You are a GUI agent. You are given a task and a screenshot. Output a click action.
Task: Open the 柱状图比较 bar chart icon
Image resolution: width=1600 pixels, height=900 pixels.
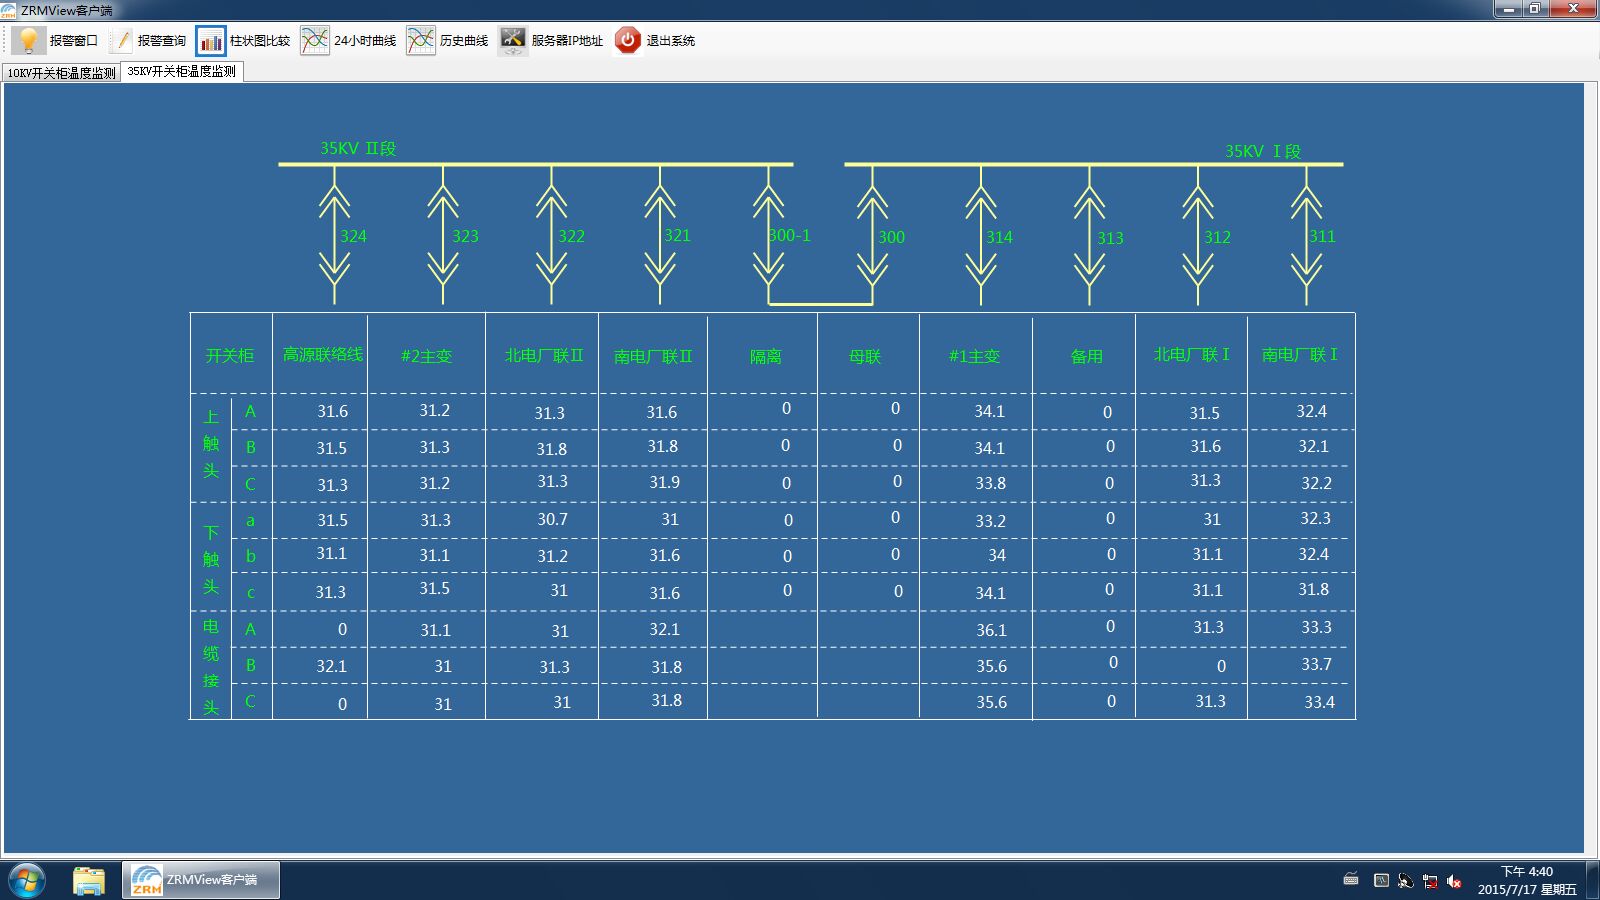coord(211,40)
